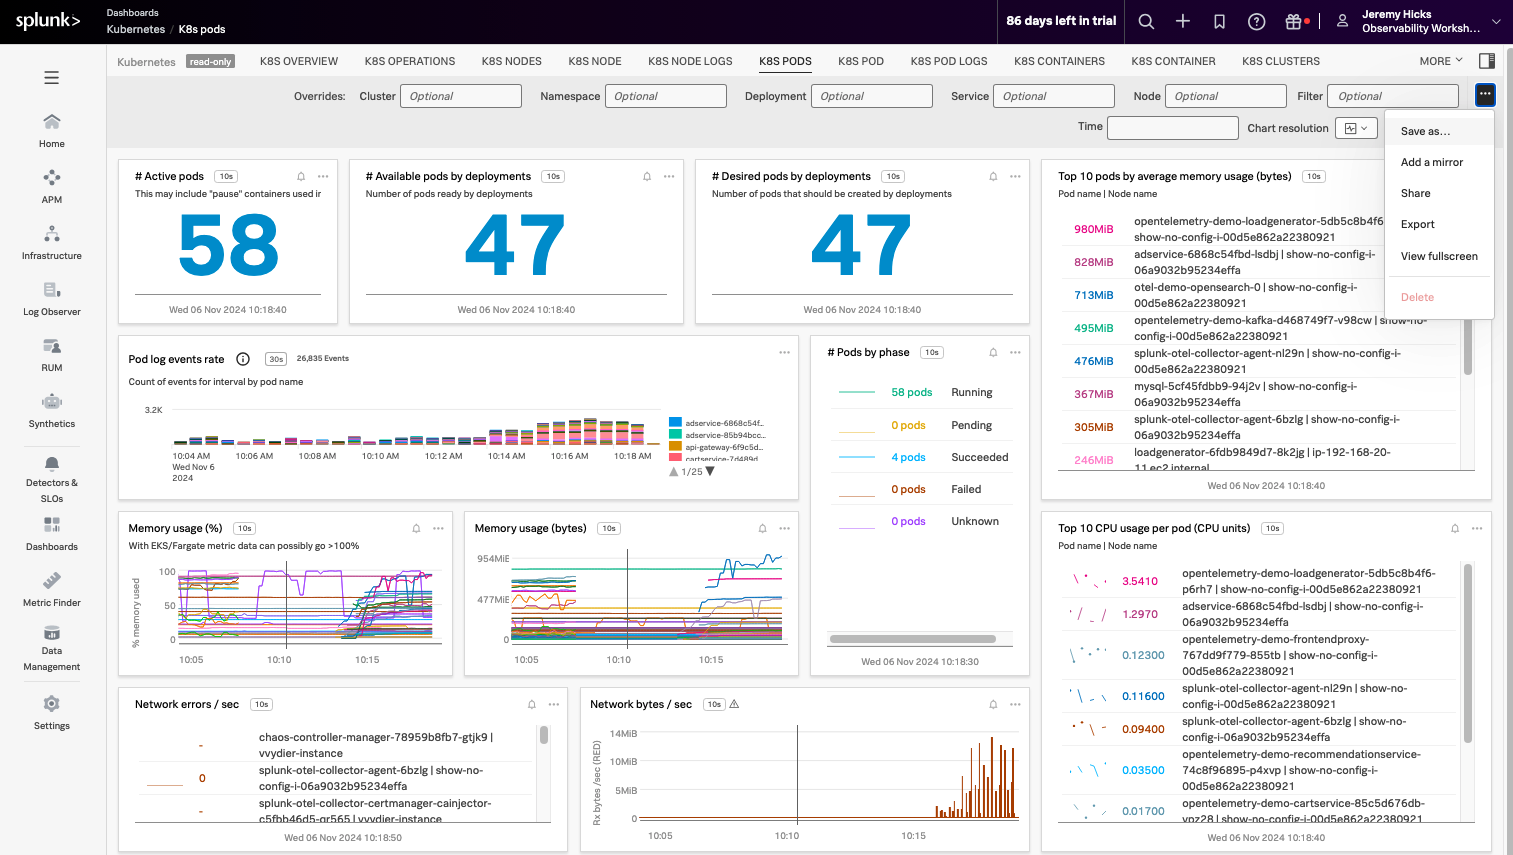The width and height of the screenshot is (1513, 855).
Task: Click the Kubernetes breadcrumb link
Action: click(x=136, y=29)
